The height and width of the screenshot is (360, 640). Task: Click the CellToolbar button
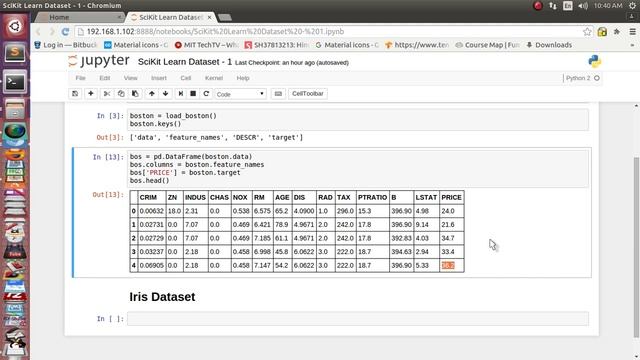(x=308, y=93)
